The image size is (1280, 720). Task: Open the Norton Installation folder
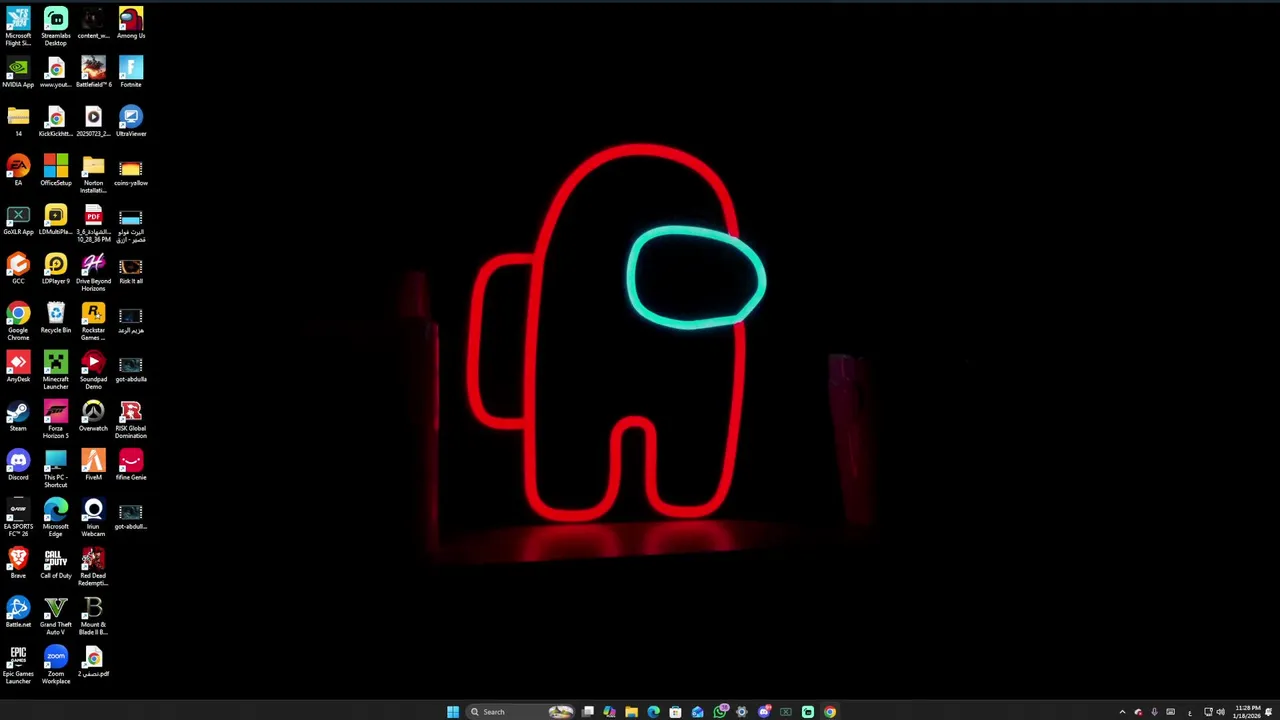coord(93,174)
